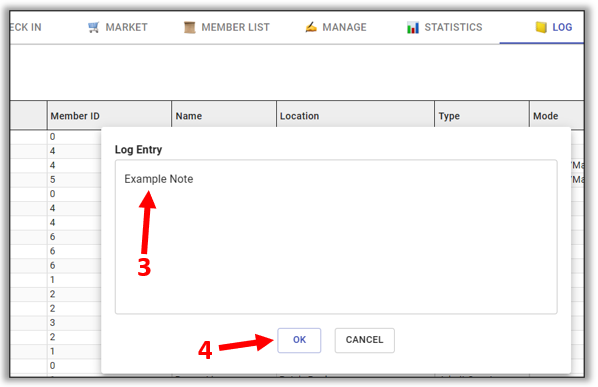
Task: Dismiss the dialog with CANCEL
Action: pos(365,340)
